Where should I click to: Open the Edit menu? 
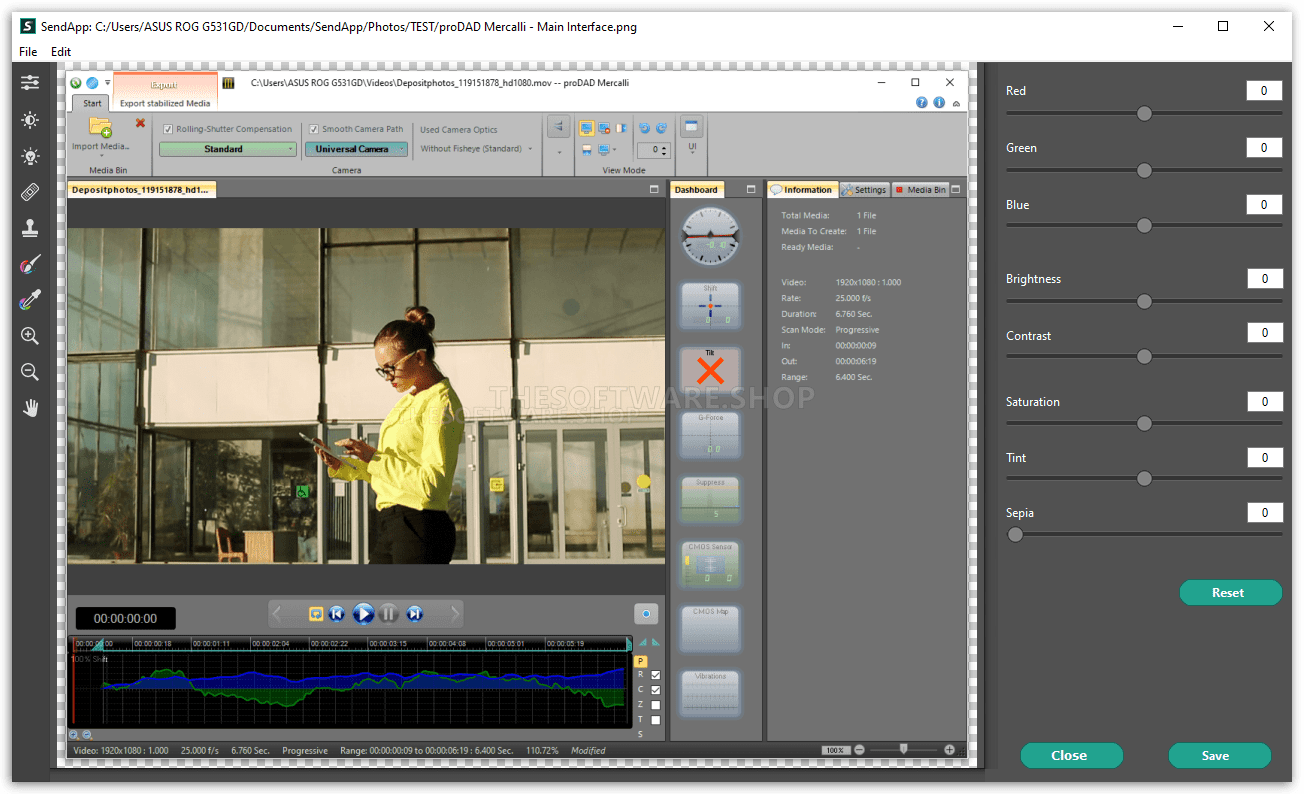[x=61, y=51]
